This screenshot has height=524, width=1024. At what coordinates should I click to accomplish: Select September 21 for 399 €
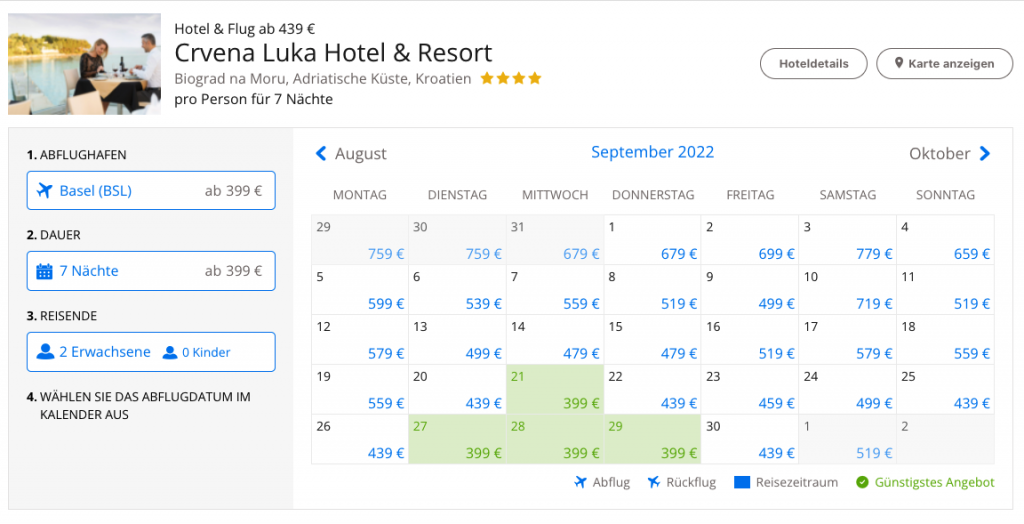(x=554, y=390)
